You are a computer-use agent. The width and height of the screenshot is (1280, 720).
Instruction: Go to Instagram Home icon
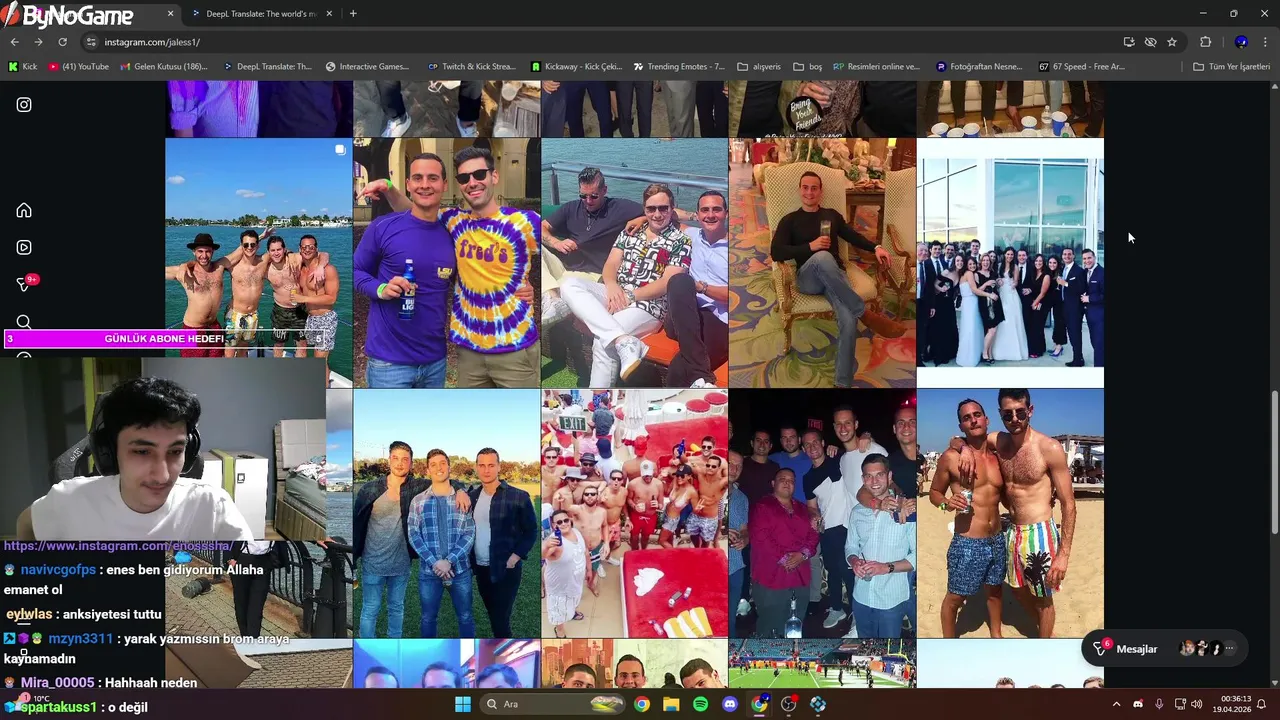coord(24,210)
